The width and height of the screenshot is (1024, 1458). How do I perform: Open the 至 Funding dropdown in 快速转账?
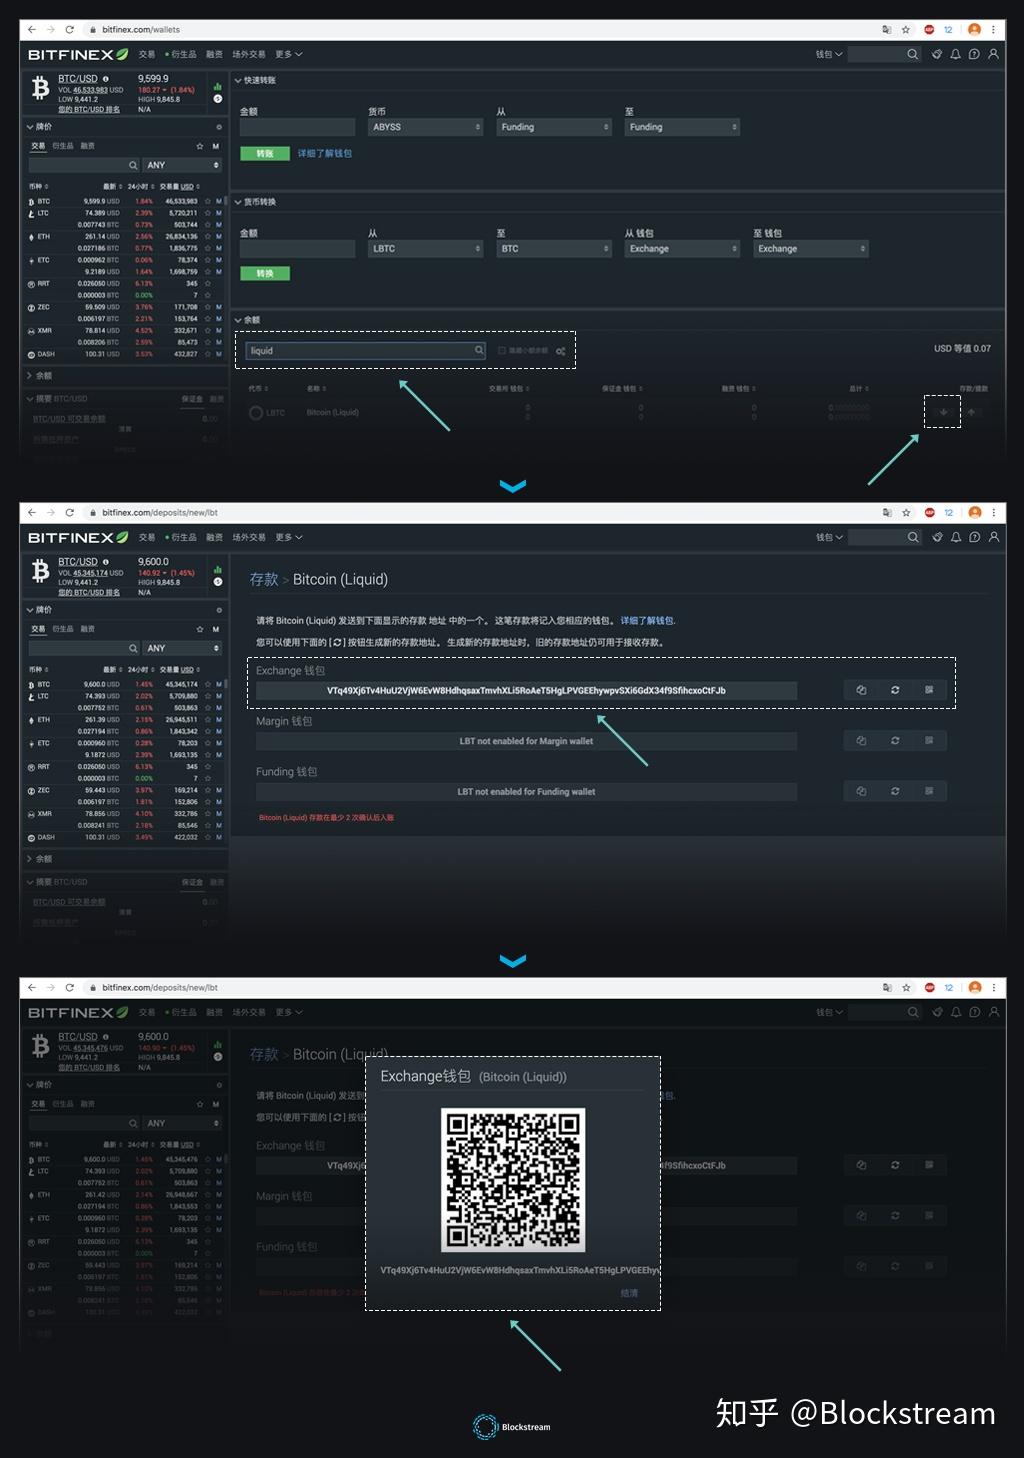[682, 127]
